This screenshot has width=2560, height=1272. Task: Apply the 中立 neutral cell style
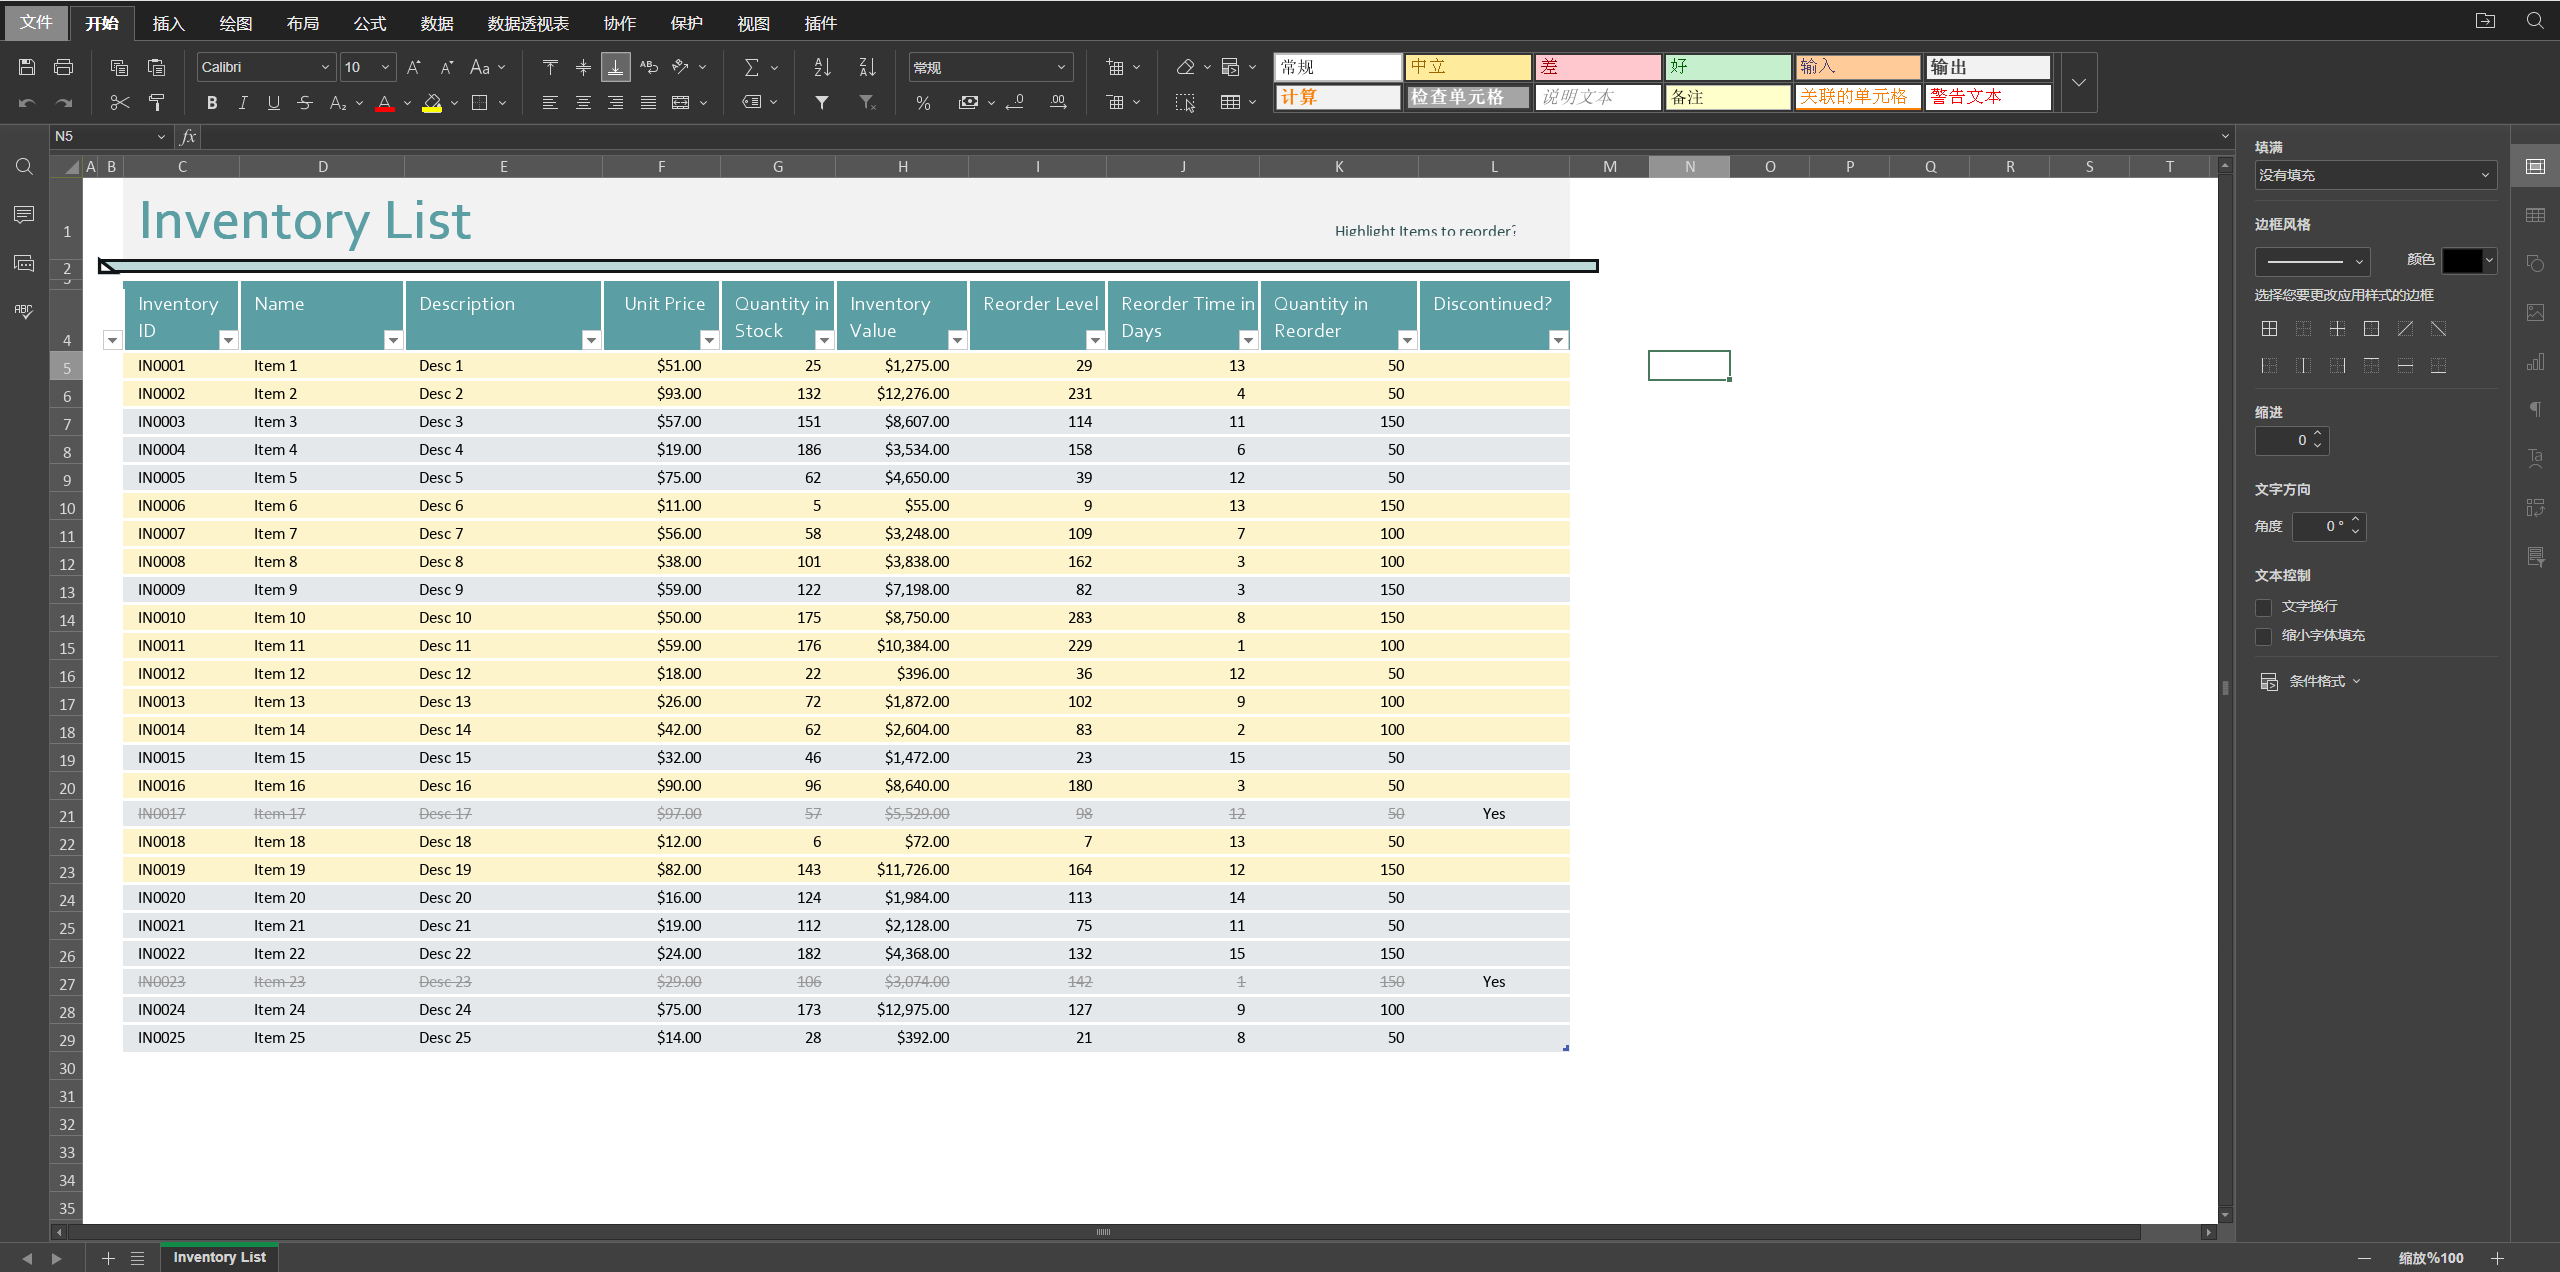click(1467, 67)
